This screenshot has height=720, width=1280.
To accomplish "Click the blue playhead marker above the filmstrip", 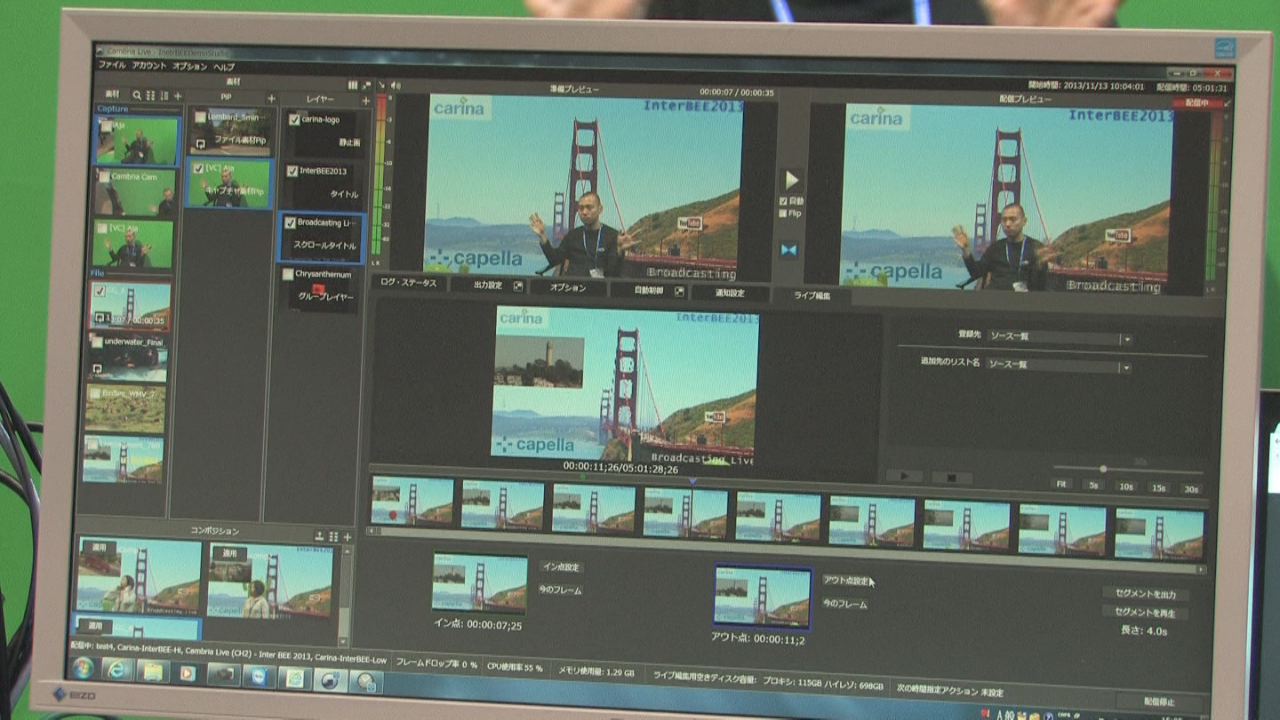I will [692, 481].
